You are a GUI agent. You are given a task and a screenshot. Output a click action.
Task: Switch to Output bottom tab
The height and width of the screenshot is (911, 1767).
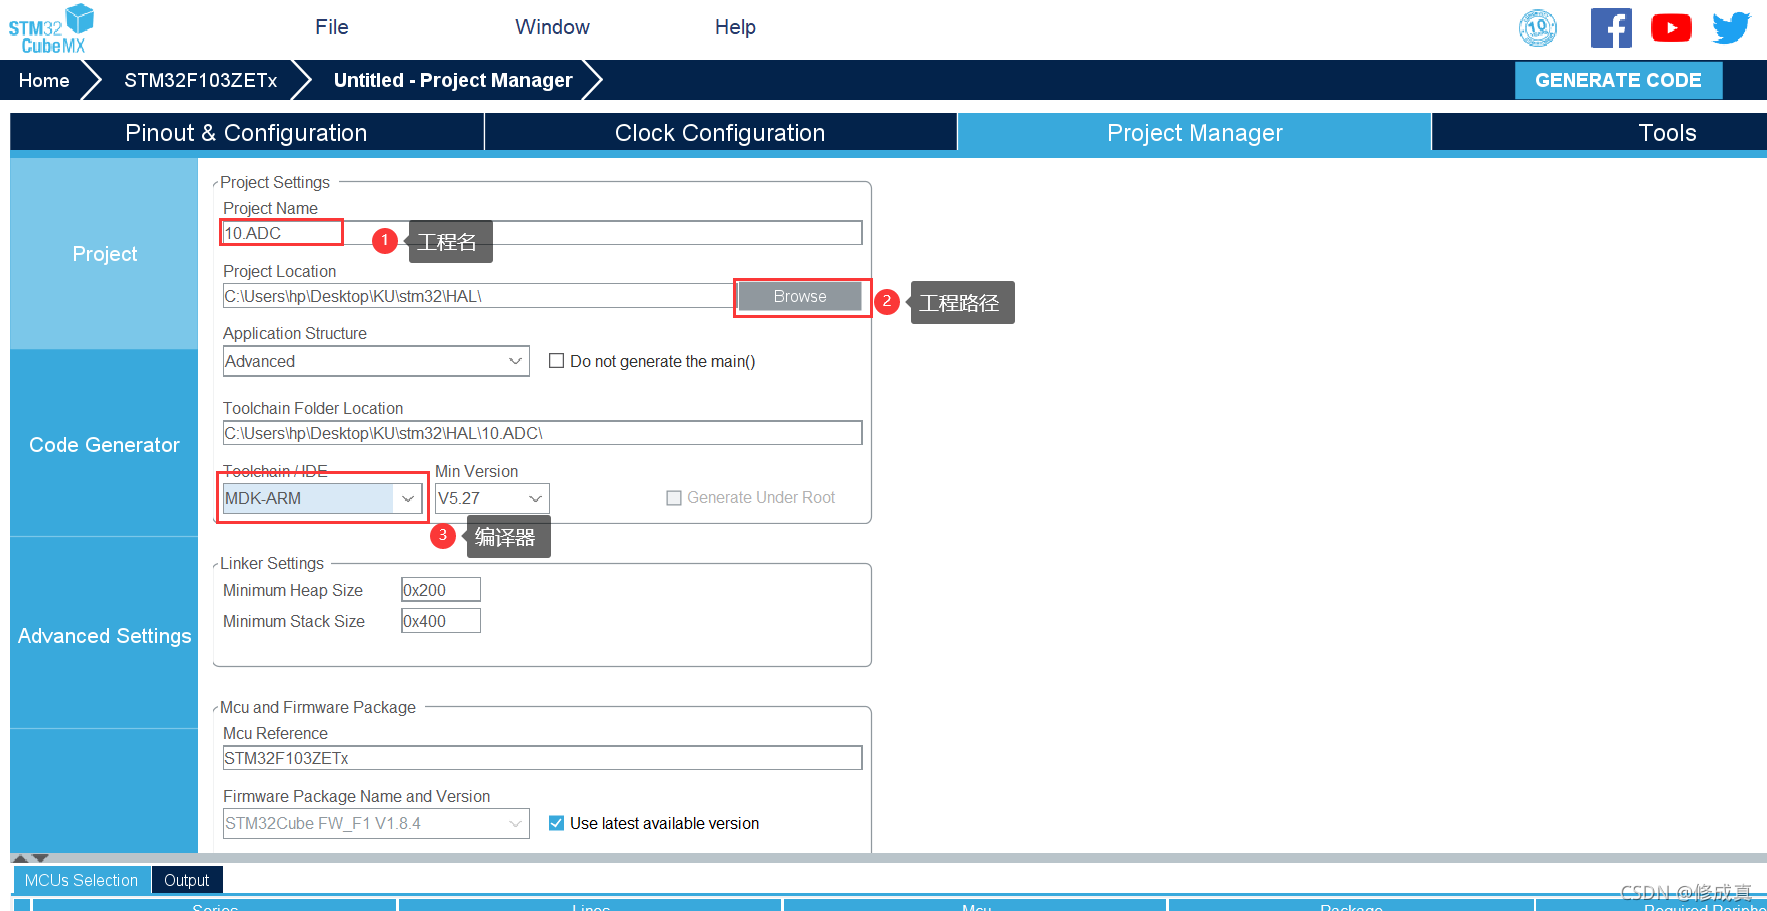tap(187, 880)
